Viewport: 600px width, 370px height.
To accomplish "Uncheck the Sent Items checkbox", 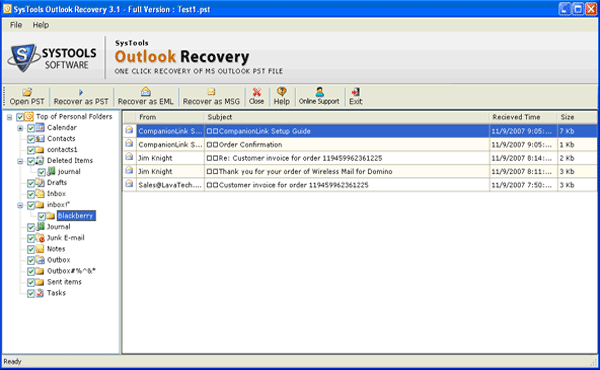I will pos(31,283).
